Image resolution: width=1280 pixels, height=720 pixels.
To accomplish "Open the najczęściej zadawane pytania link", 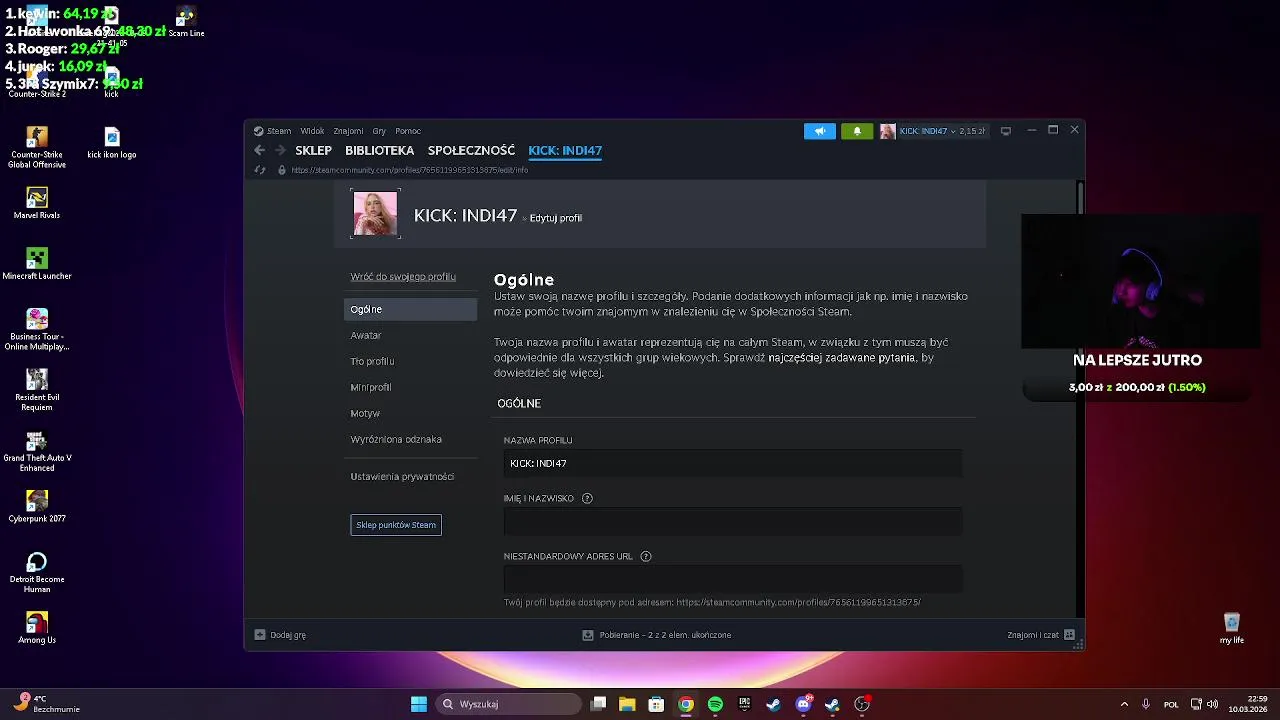I will (841, 357).
